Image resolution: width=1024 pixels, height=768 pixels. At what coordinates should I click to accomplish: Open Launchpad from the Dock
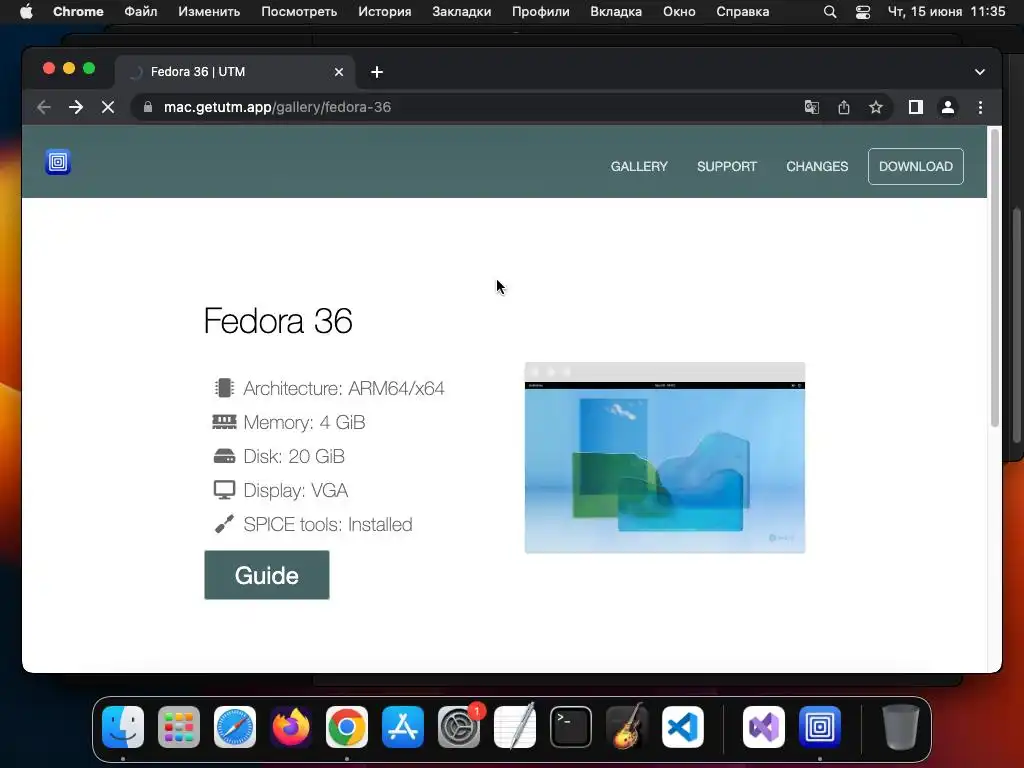coord(179,727)
